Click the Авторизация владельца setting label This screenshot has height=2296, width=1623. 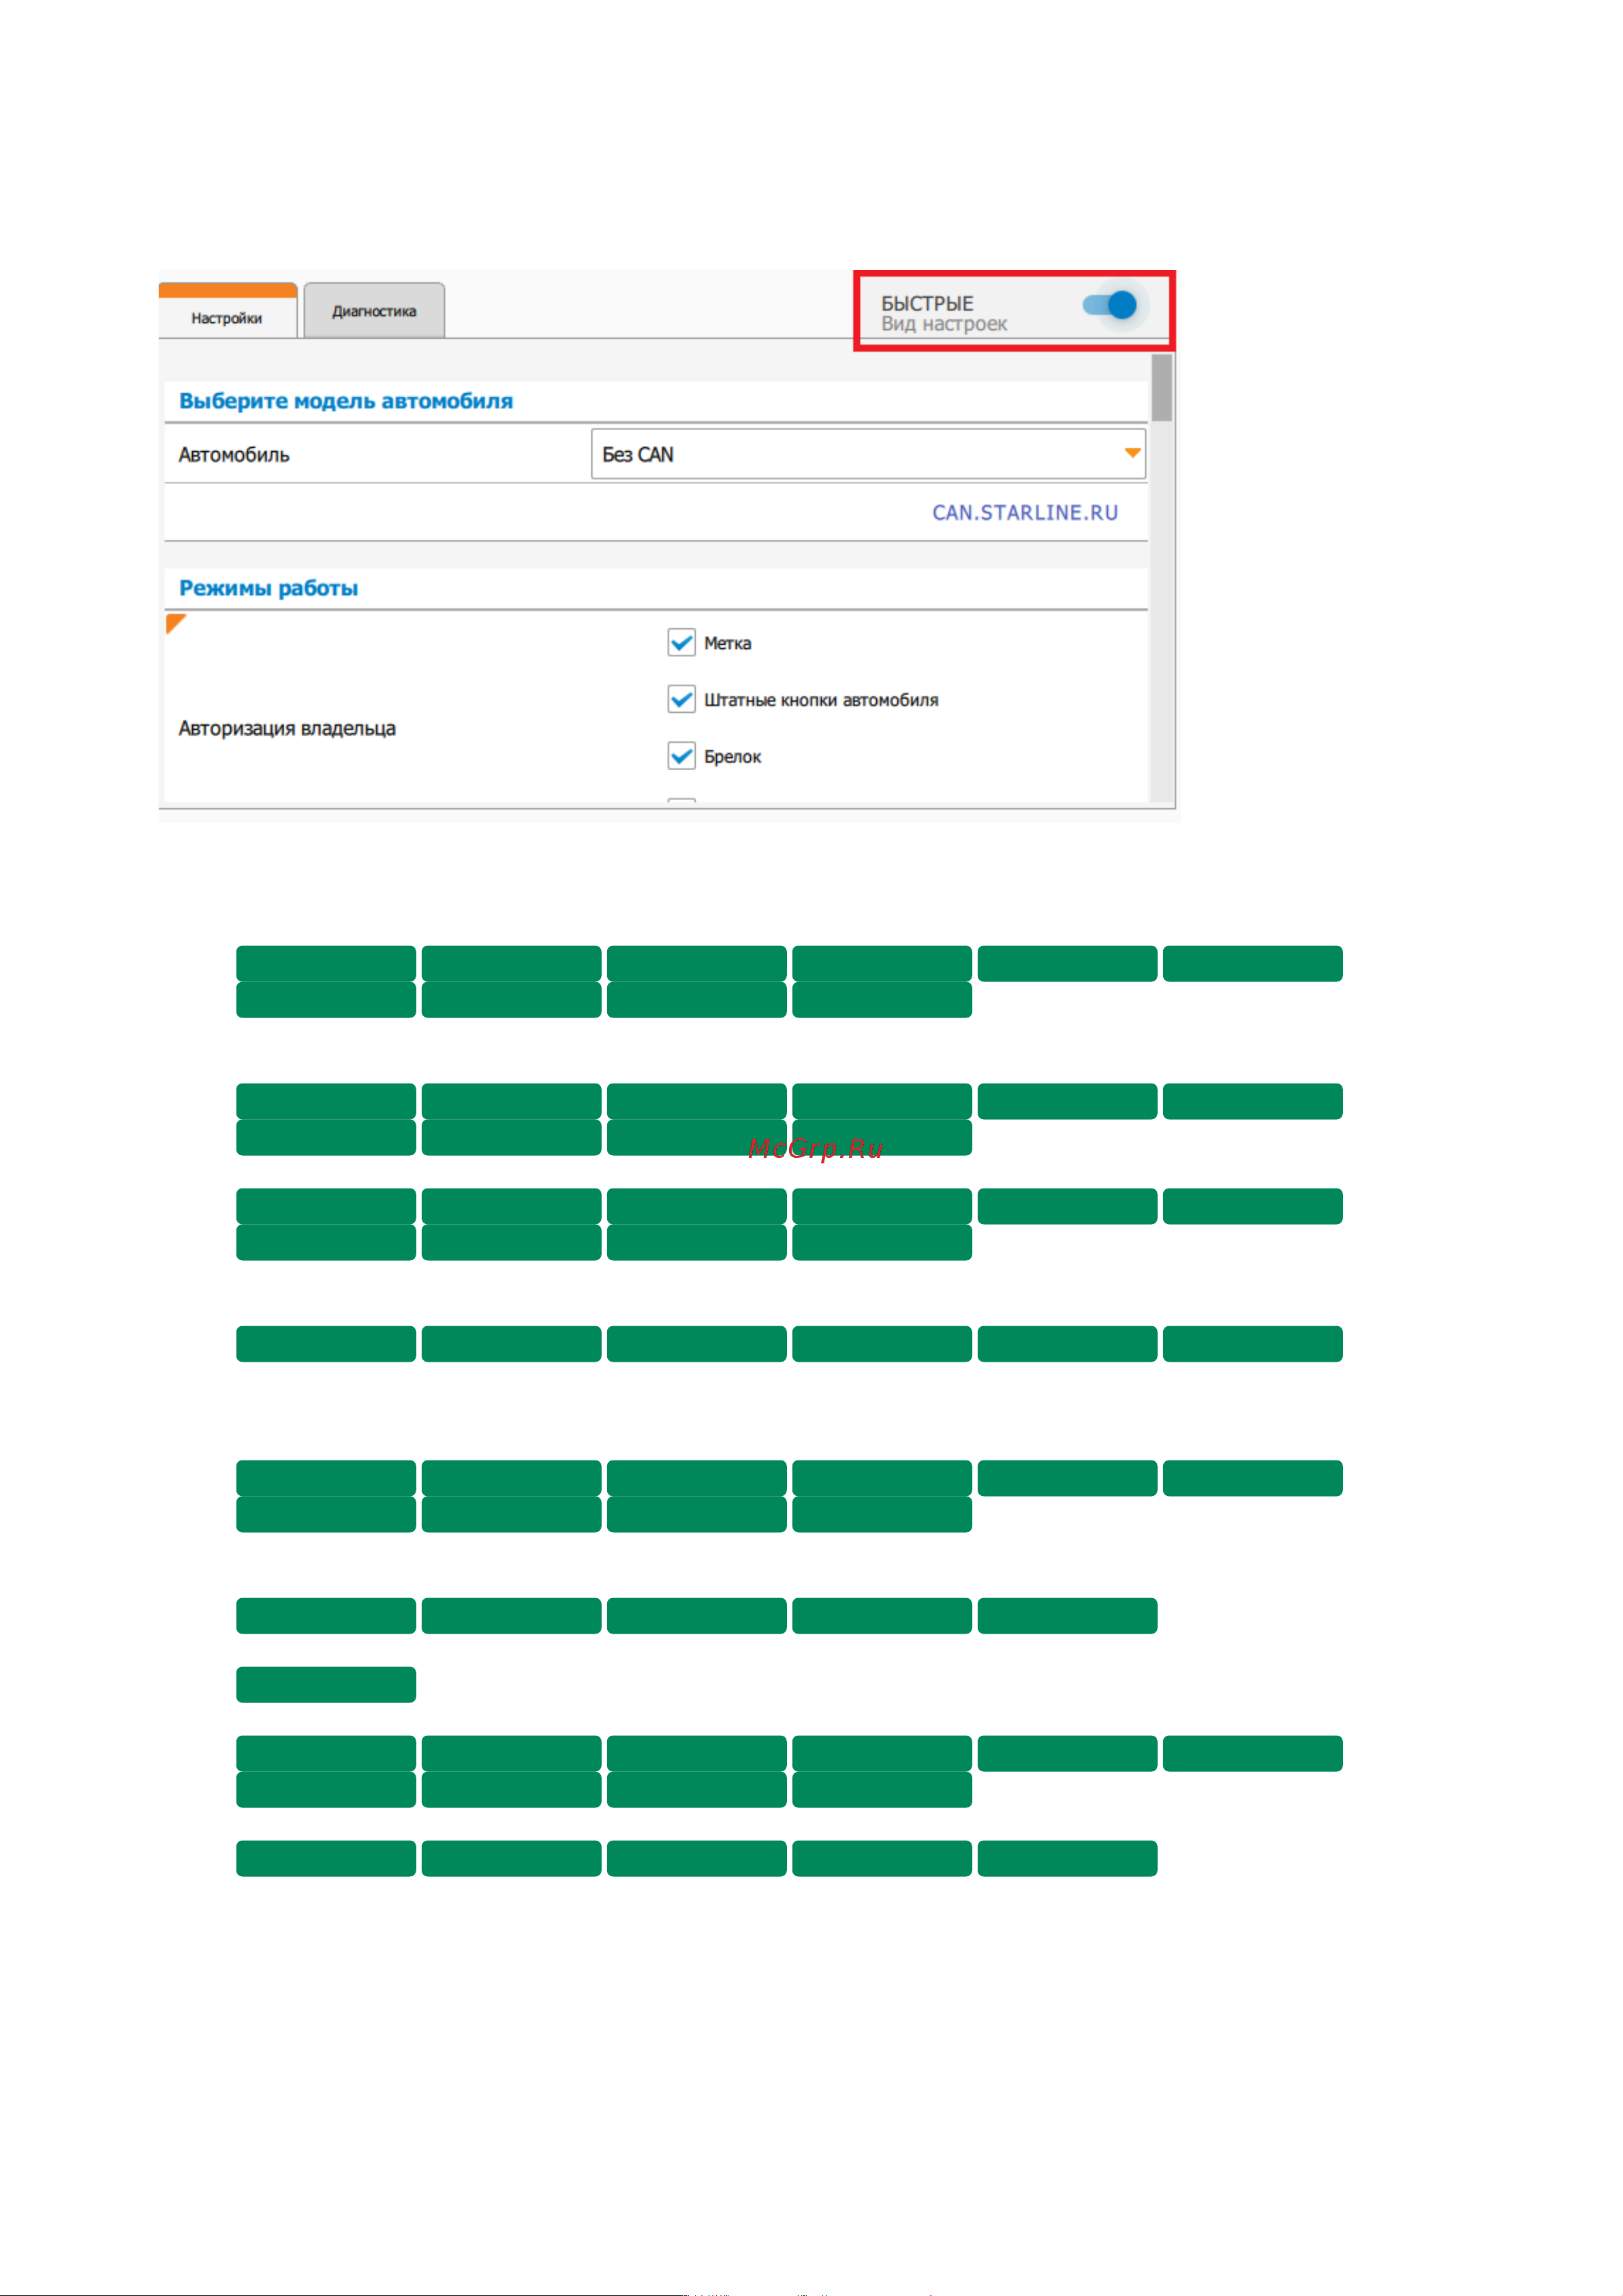point(287,729)
